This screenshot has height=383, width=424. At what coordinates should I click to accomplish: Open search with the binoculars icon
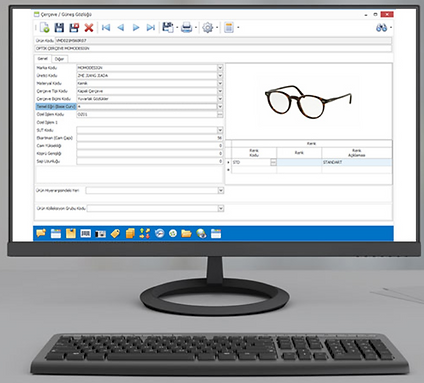tap(381, 28)
